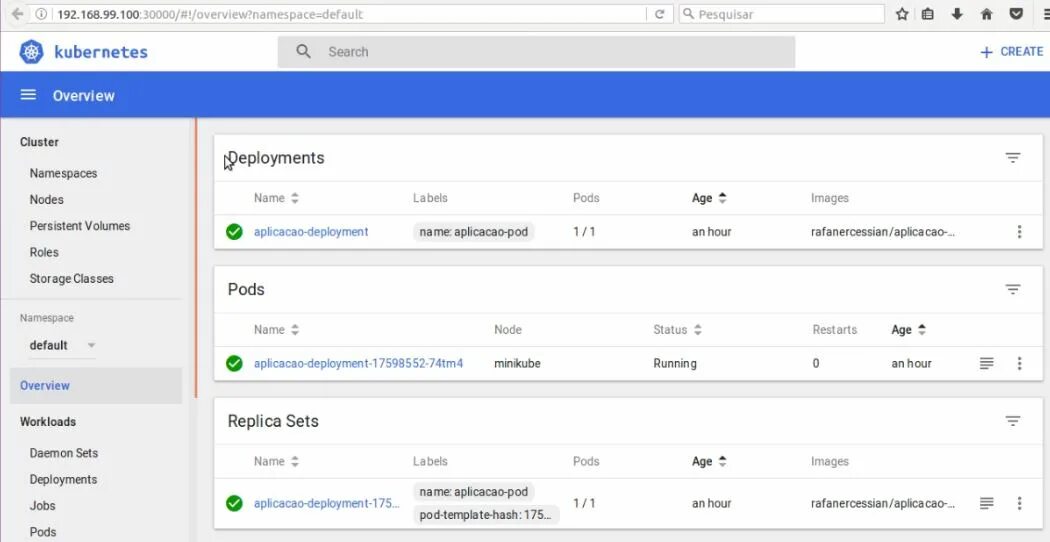
Task: Open actions menu for replica set row
Action: (1019, 503)
